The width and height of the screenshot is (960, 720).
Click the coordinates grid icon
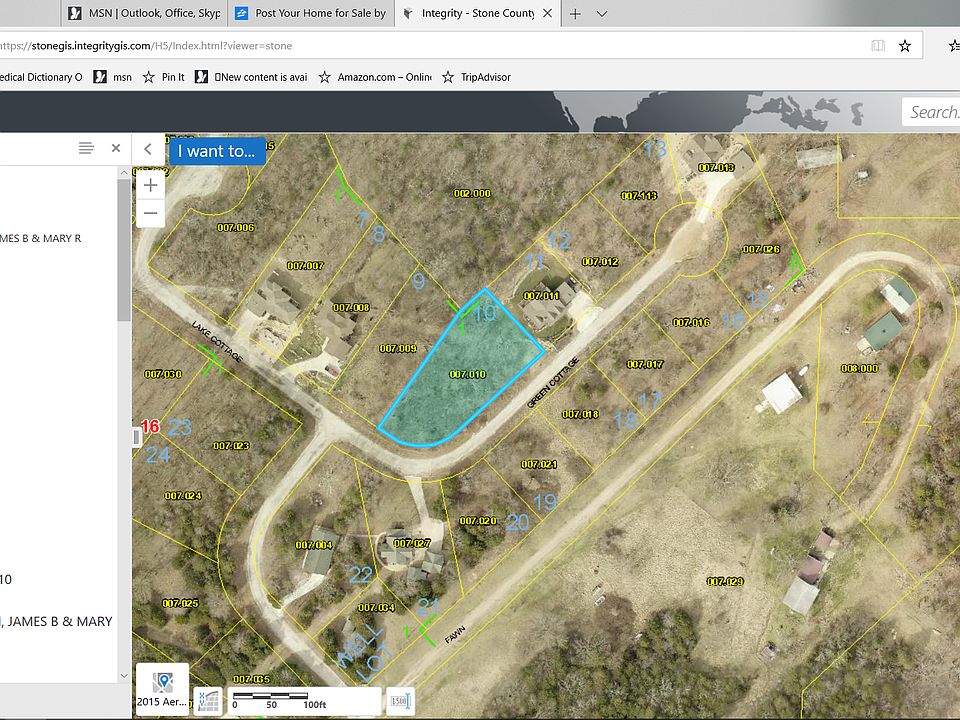(x=208, y=700)
